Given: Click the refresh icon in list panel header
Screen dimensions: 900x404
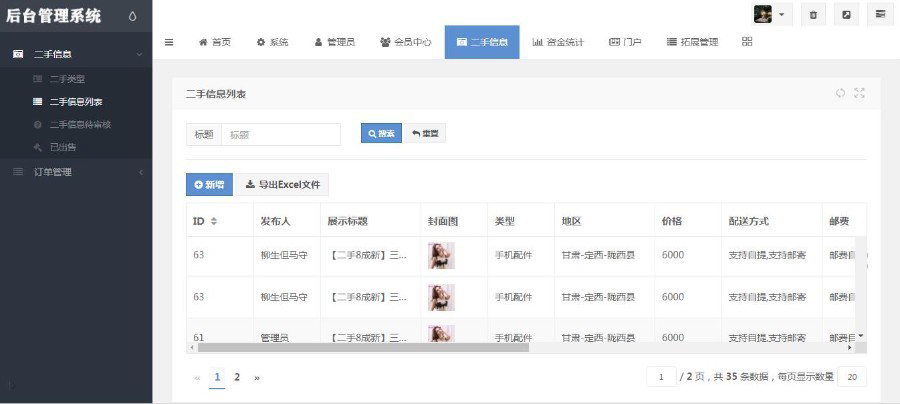Looking at the screenshot, I should [840, 93].
